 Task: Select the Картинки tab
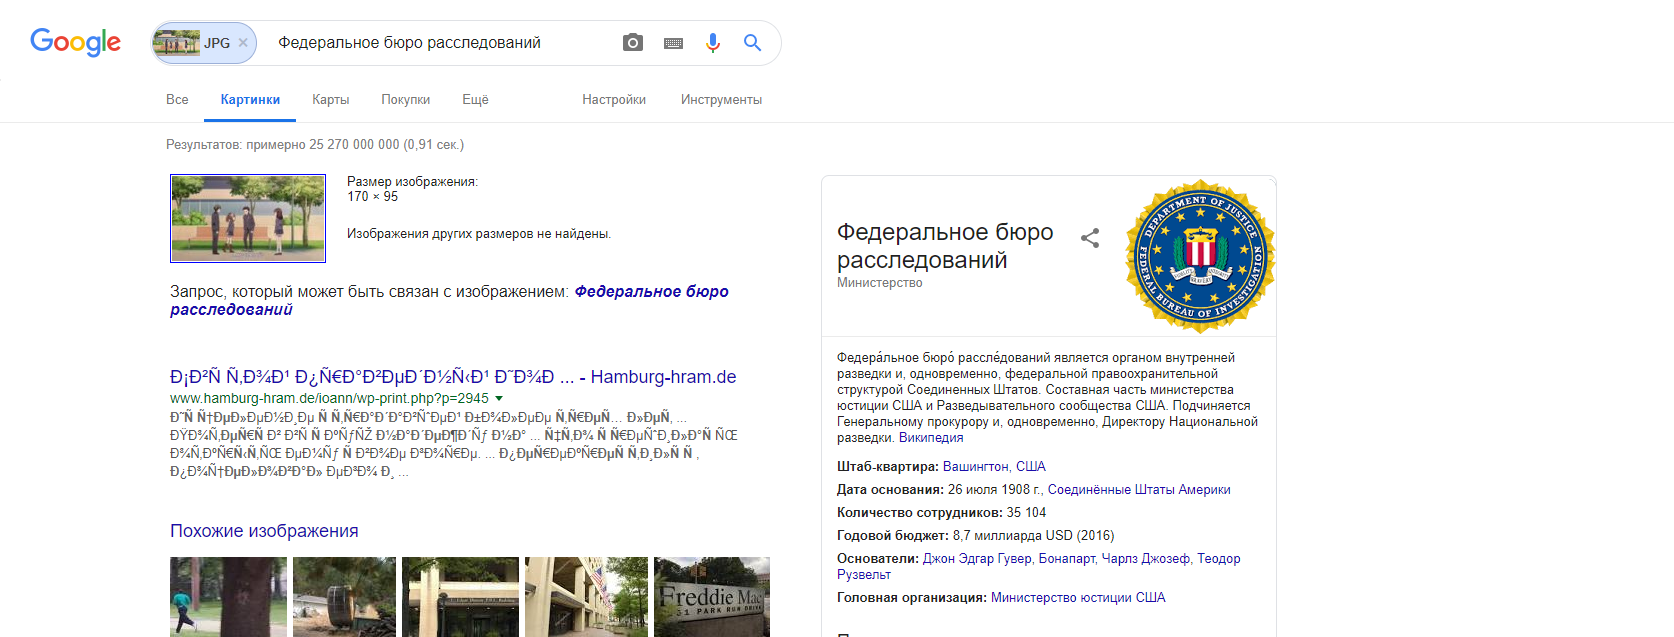click(250, 100)
